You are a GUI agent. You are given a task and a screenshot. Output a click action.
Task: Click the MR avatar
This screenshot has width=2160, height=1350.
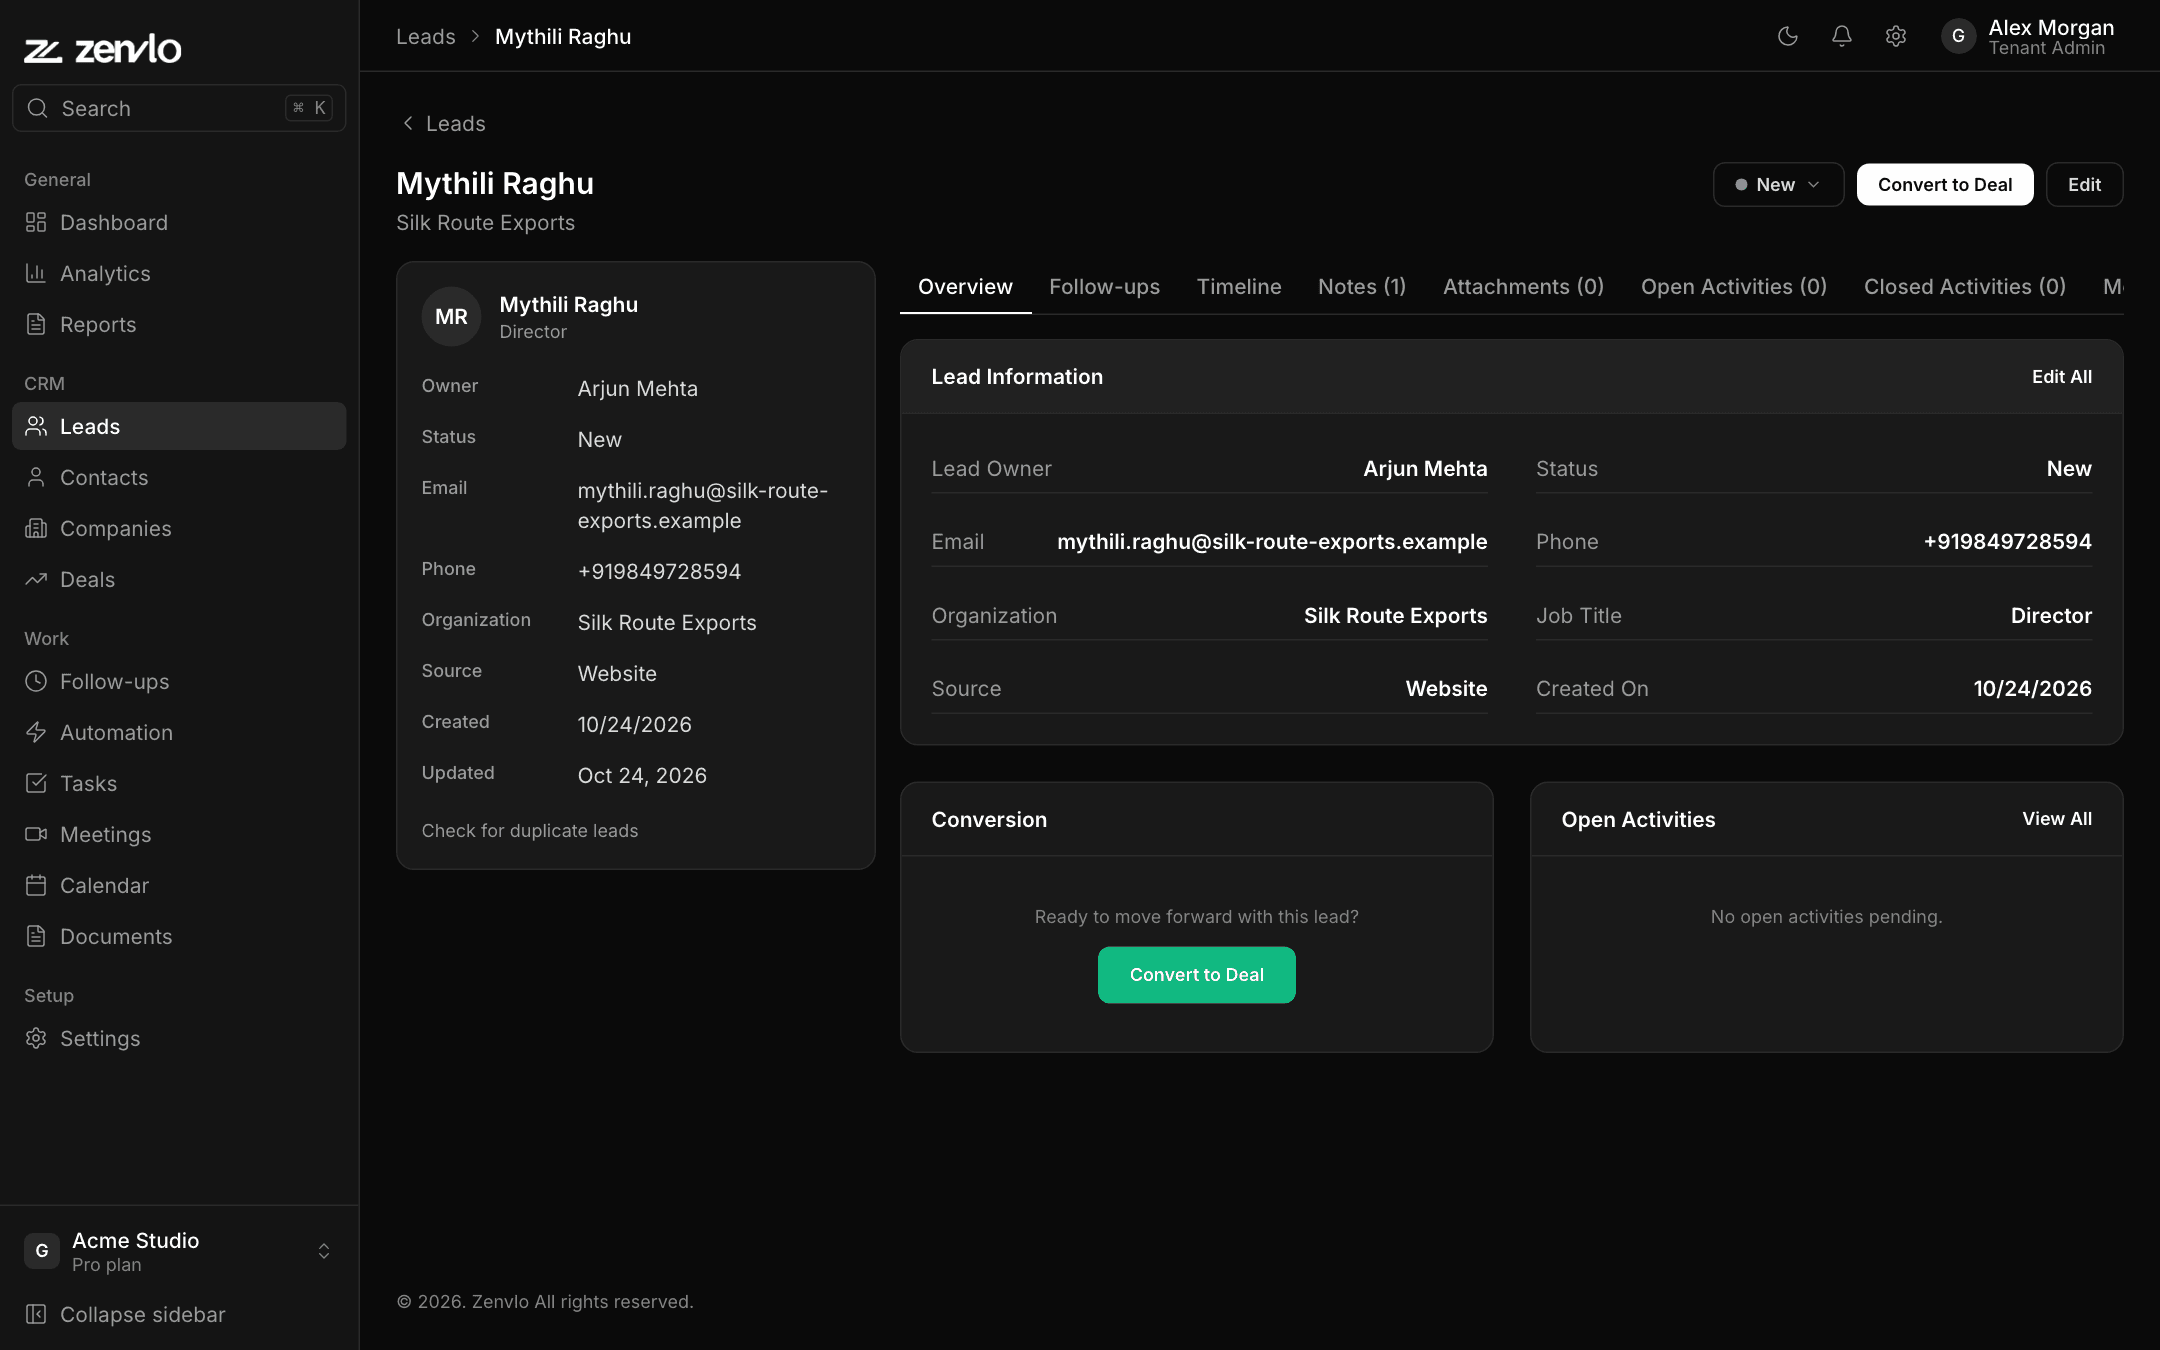tap(451, 316)
